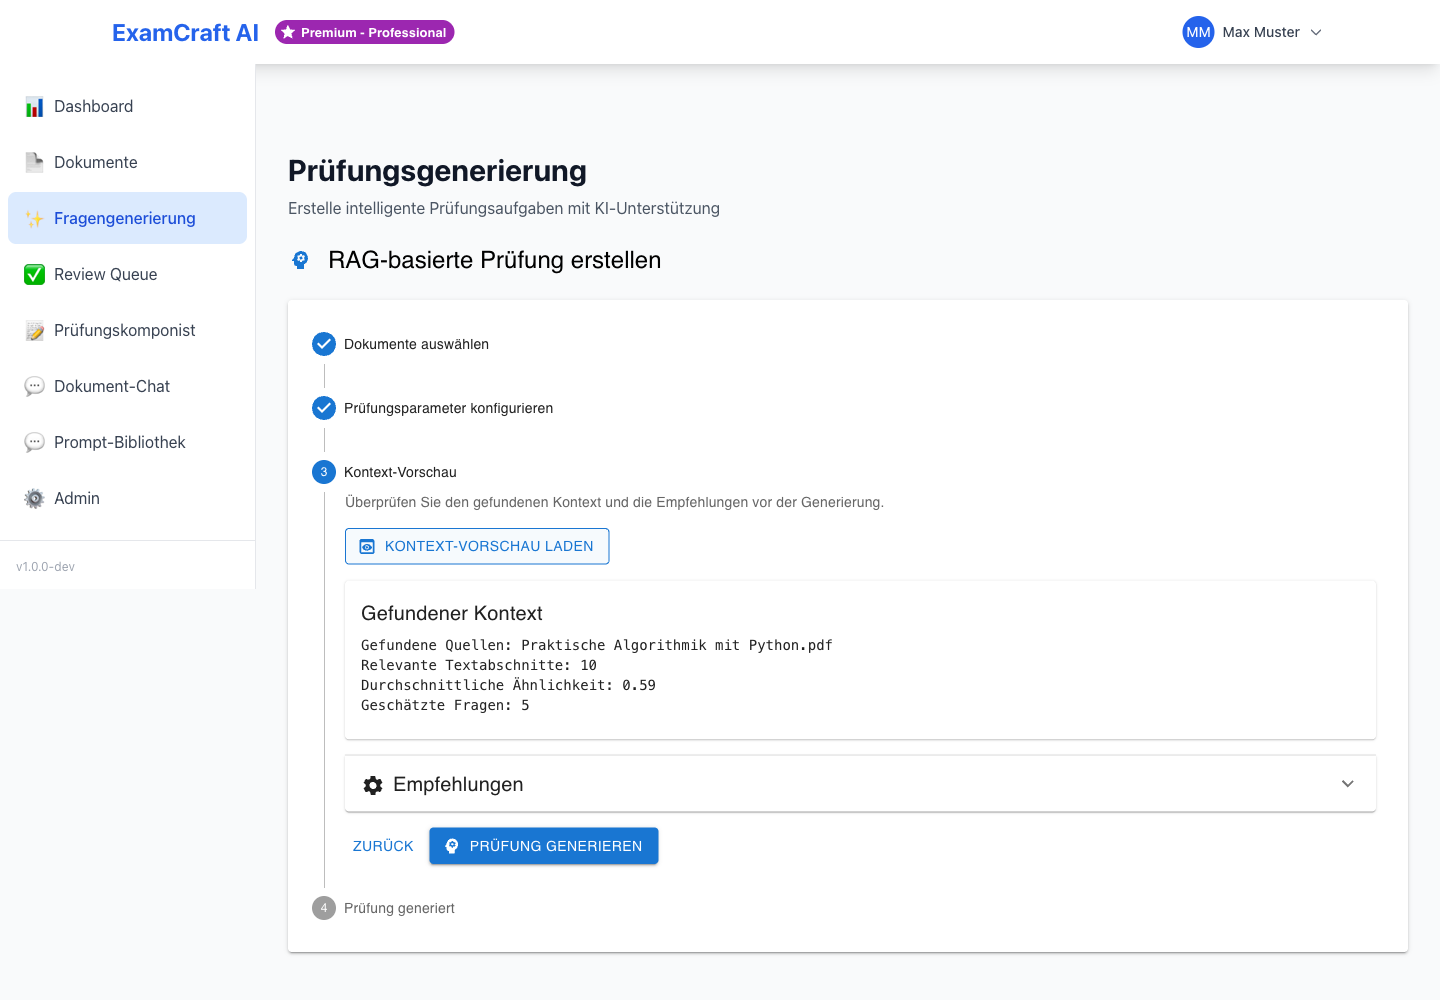Image resolution: width=1440 pixels, height=1000 pixels.
Task: Click the Kontext-Vorschau step label
Action: pos(400,472)
